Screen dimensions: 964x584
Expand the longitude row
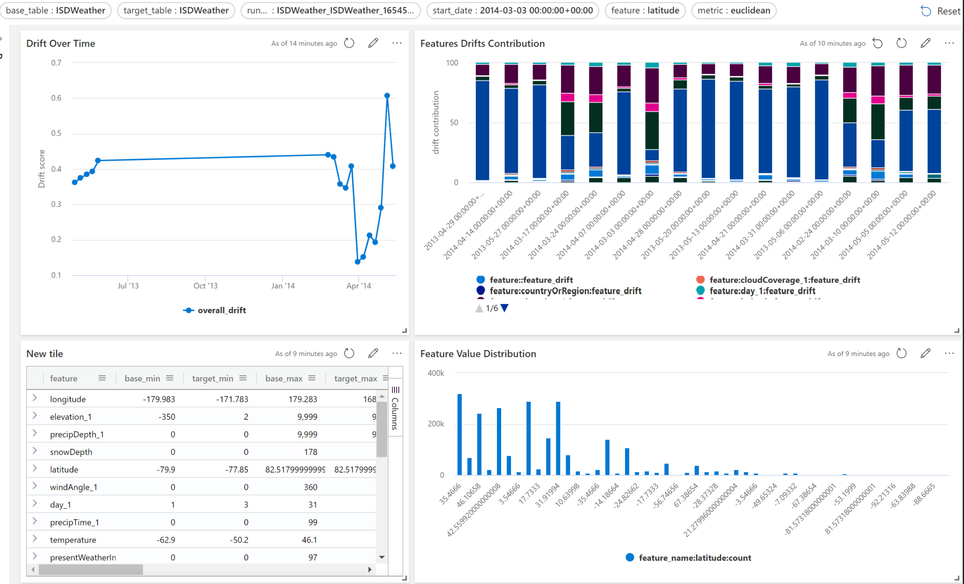click(35, 398)
